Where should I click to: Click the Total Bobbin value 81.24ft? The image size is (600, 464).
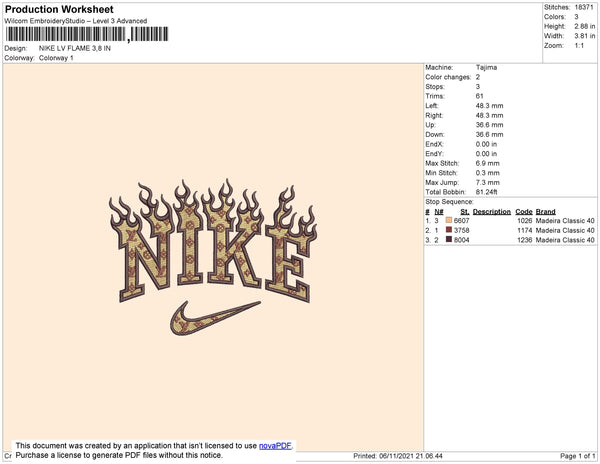486,192
